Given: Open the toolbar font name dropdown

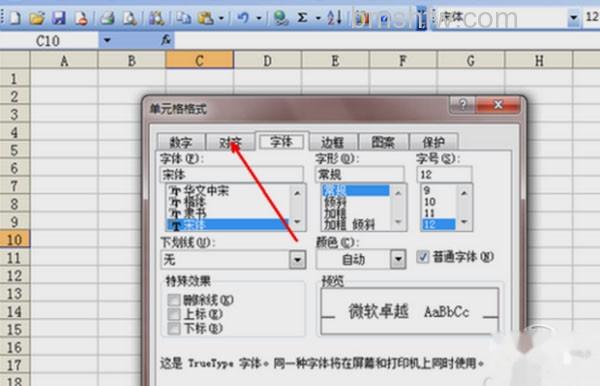Looking at the screenshot, I should point(574,18).
